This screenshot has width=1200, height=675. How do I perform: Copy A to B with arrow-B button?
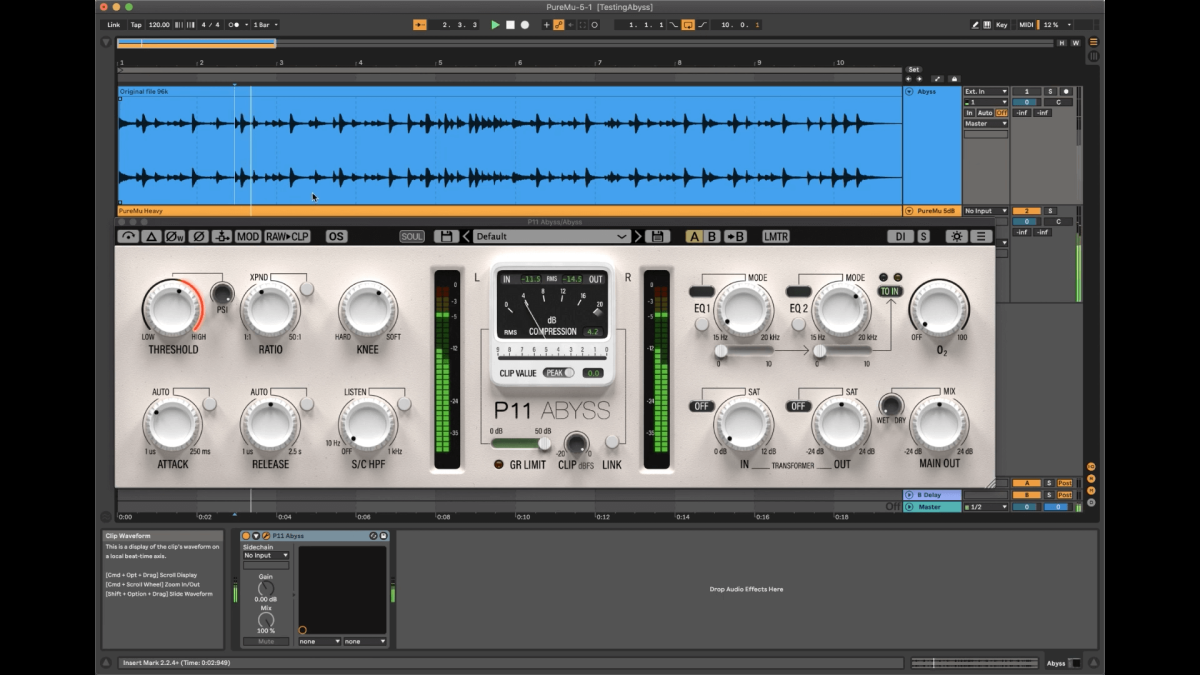point(735,237)
